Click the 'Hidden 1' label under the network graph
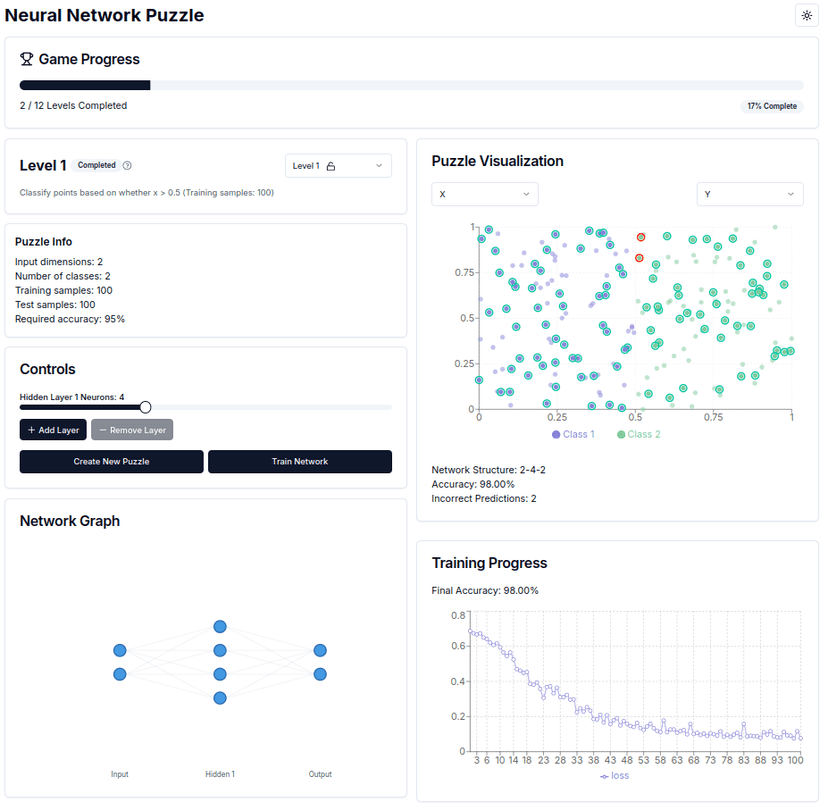Screen dimensions: 828x810 (220, 774)
